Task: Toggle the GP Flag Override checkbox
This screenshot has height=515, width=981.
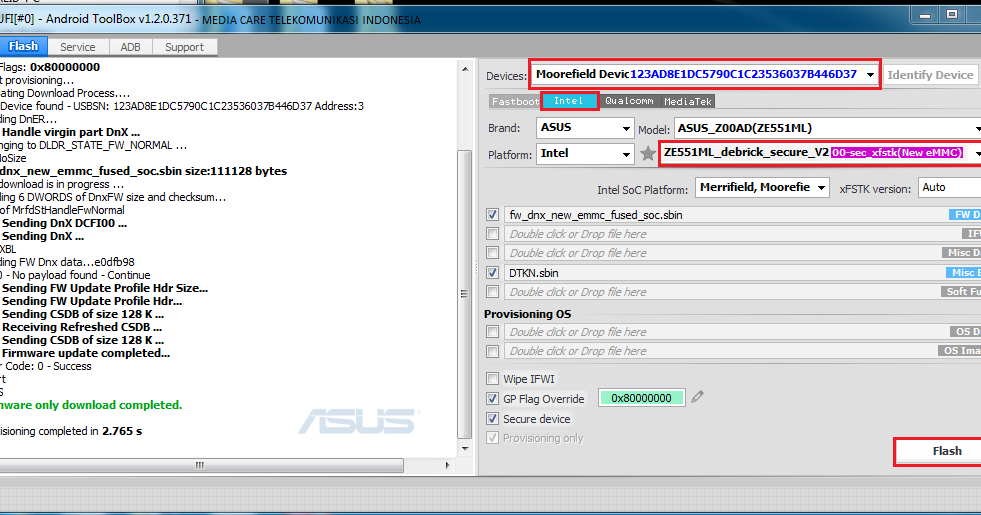Action: (x=492, y=399)
